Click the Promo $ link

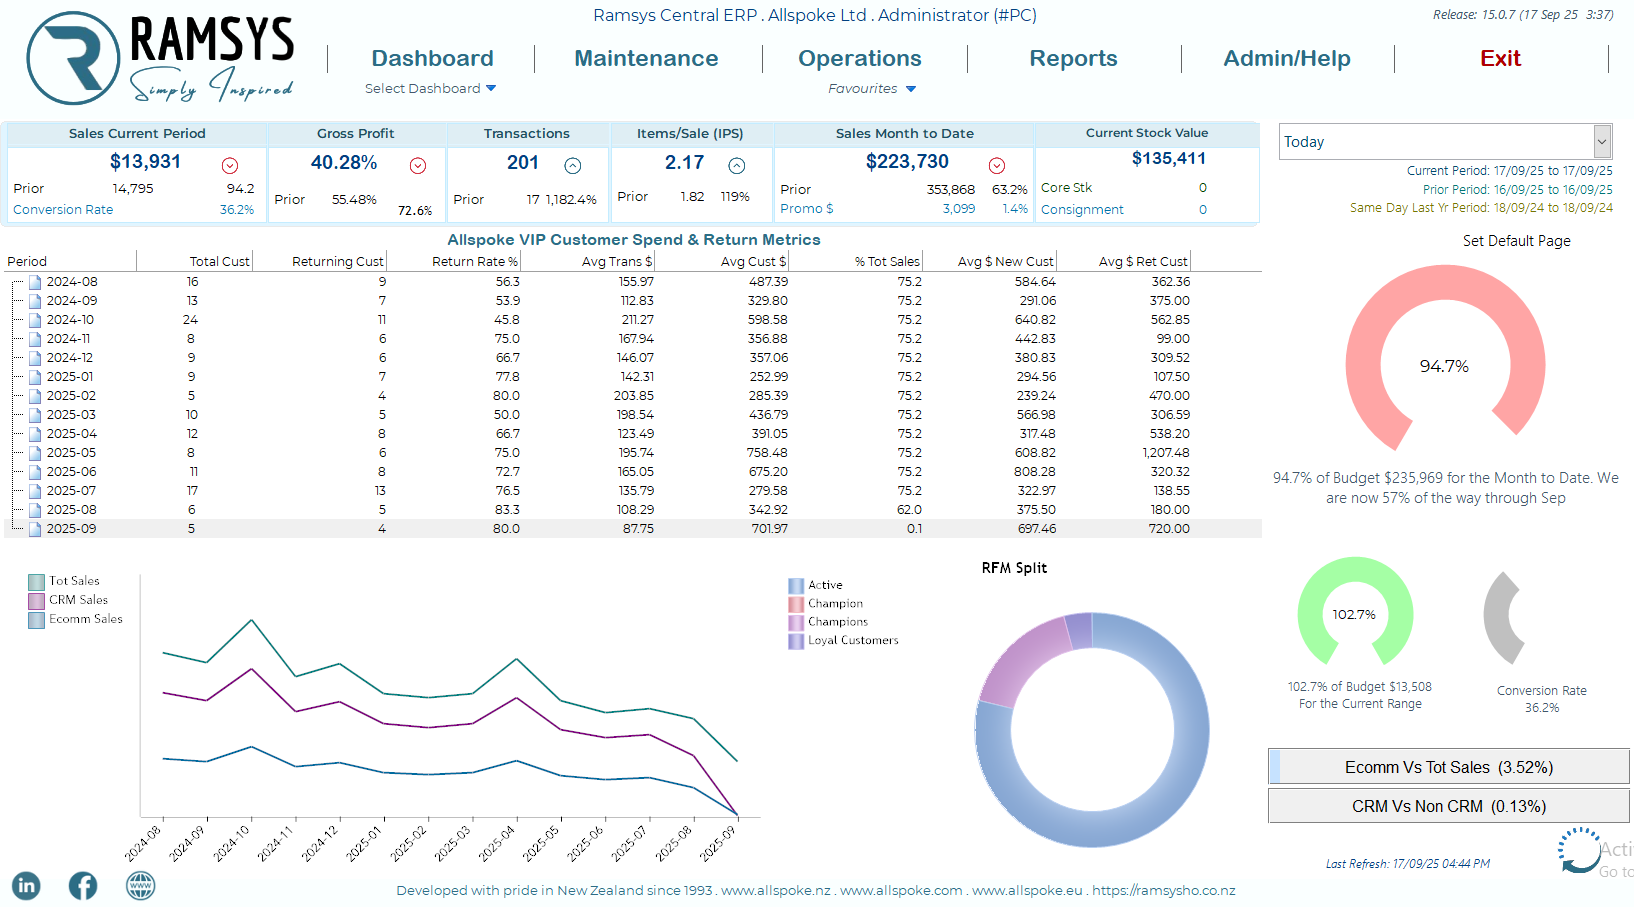[x=806, y=209]
